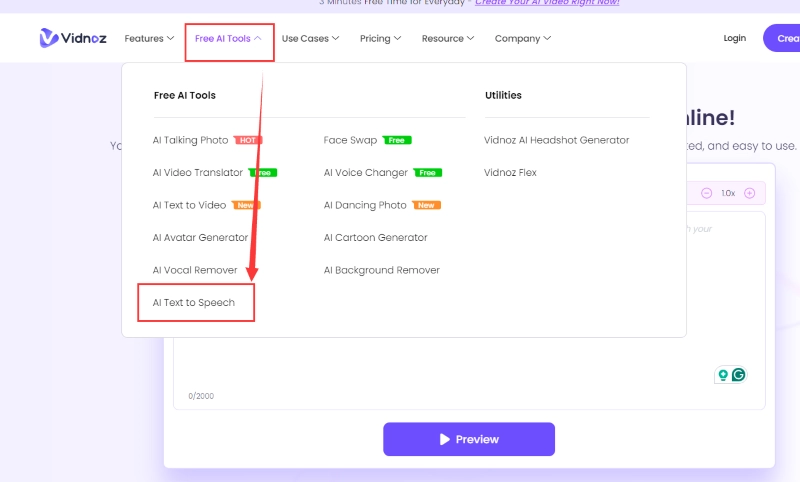Click the Grammarly icon in text box
Screen dimensions: 800x482
click(x=738, y=375)
